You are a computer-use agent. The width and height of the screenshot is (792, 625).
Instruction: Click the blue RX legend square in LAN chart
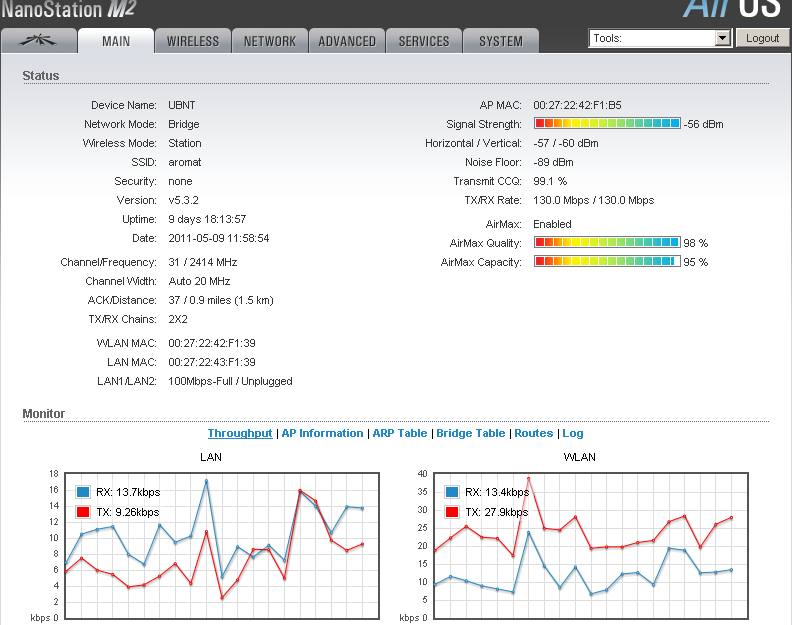[83, 492]
